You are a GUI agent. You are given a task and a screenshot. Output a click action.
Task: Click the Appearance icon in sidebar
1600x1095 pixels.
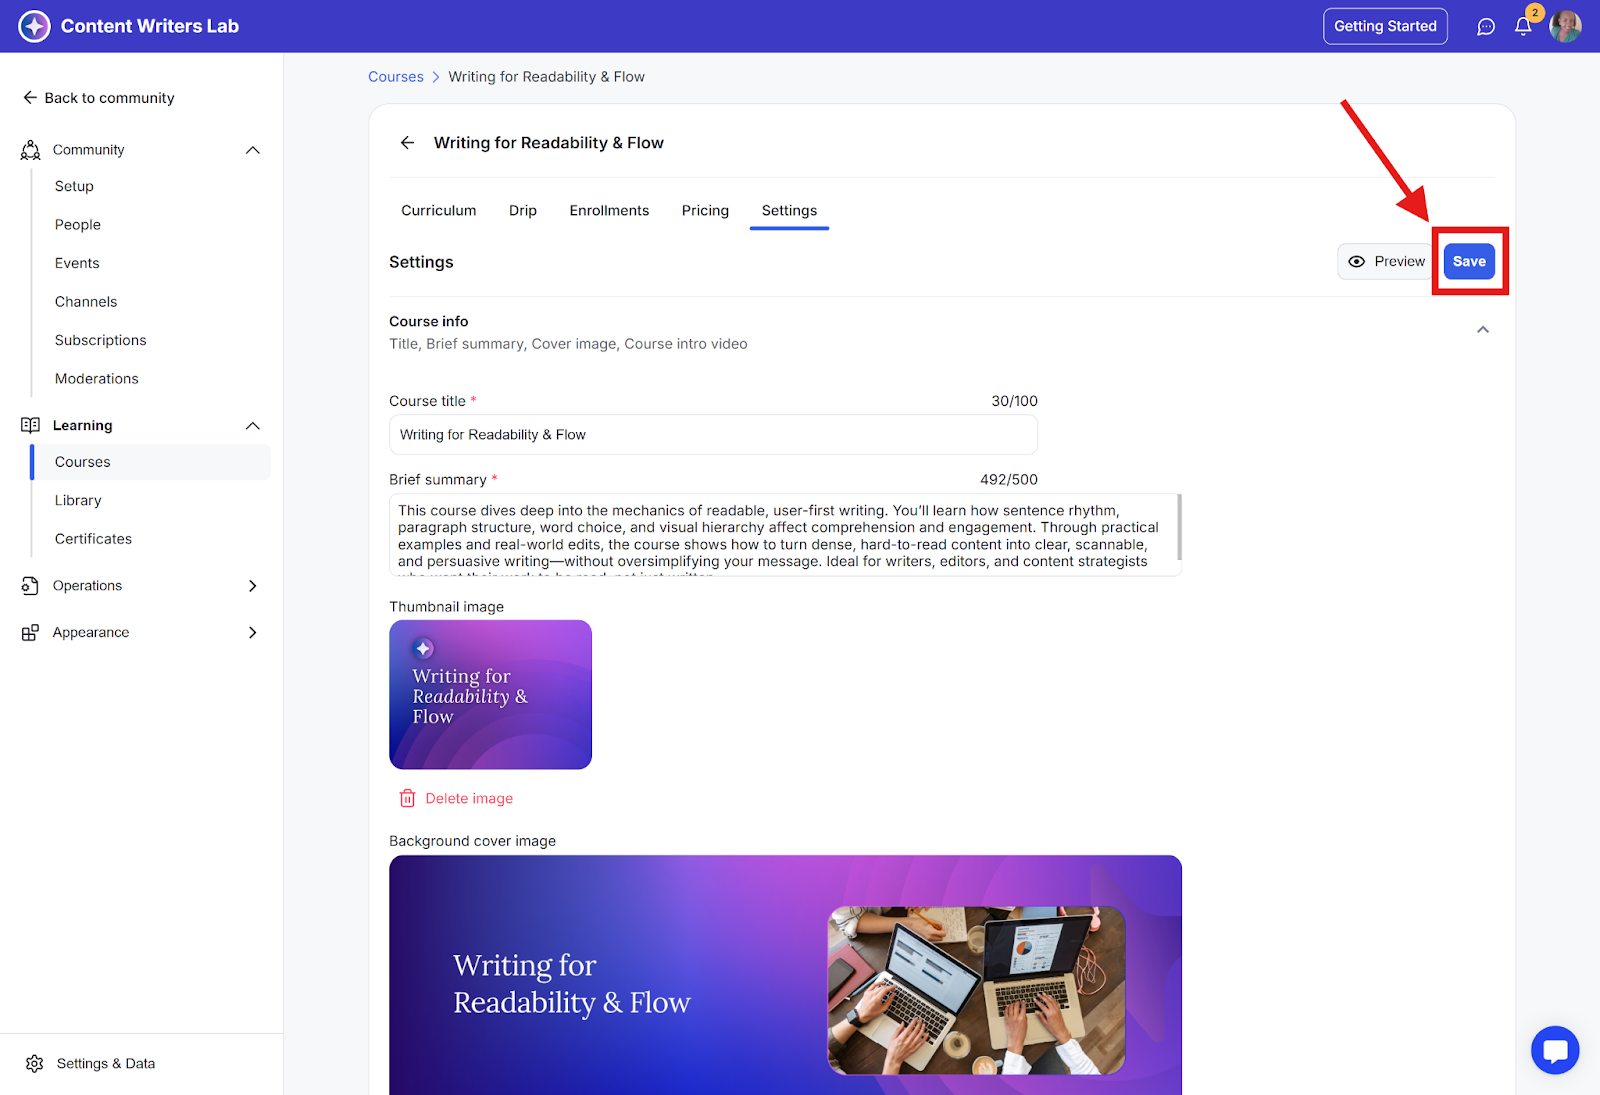tap(31, 633)
